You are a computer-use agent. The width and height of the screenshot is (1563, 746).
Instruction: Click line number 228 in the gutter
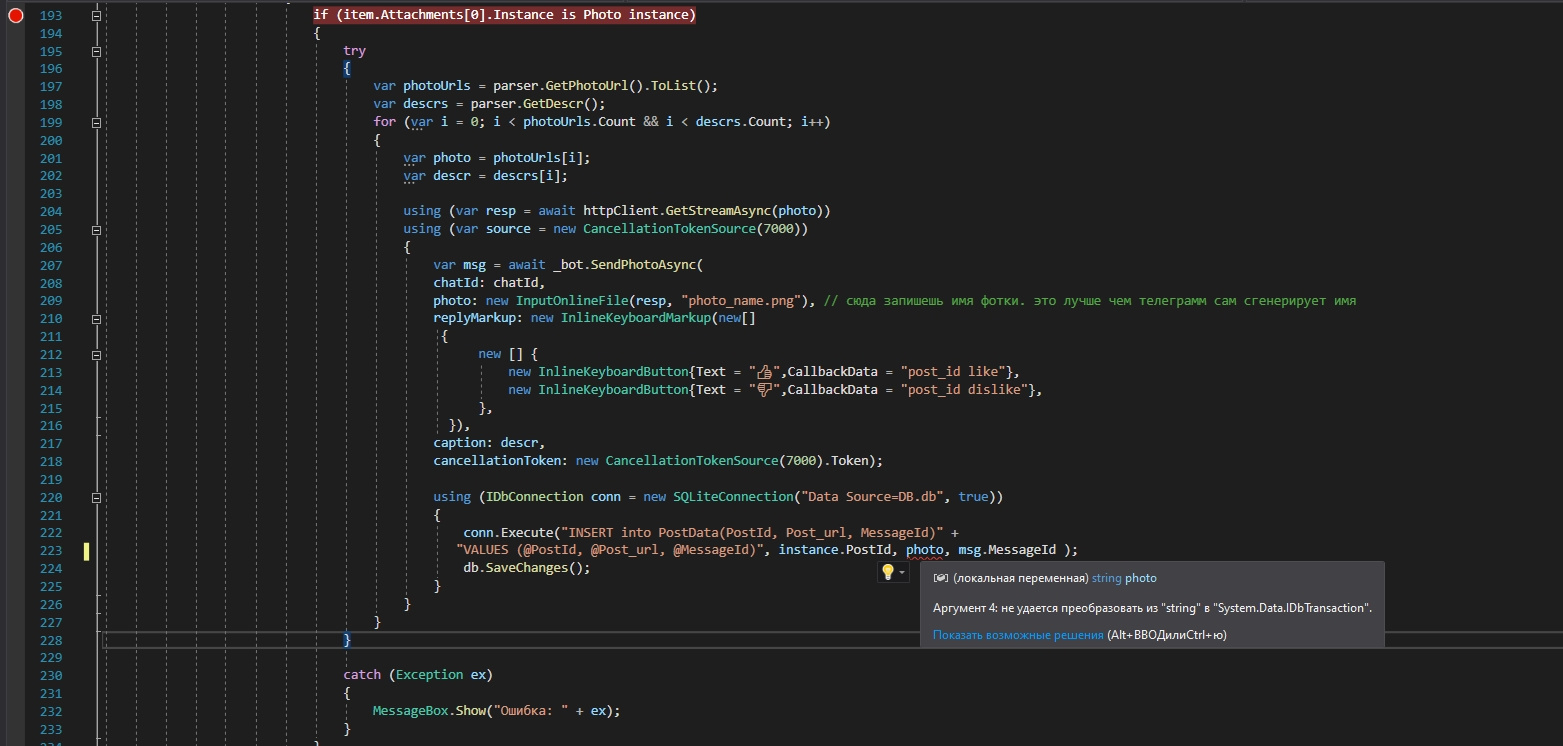tap(50, 640)
